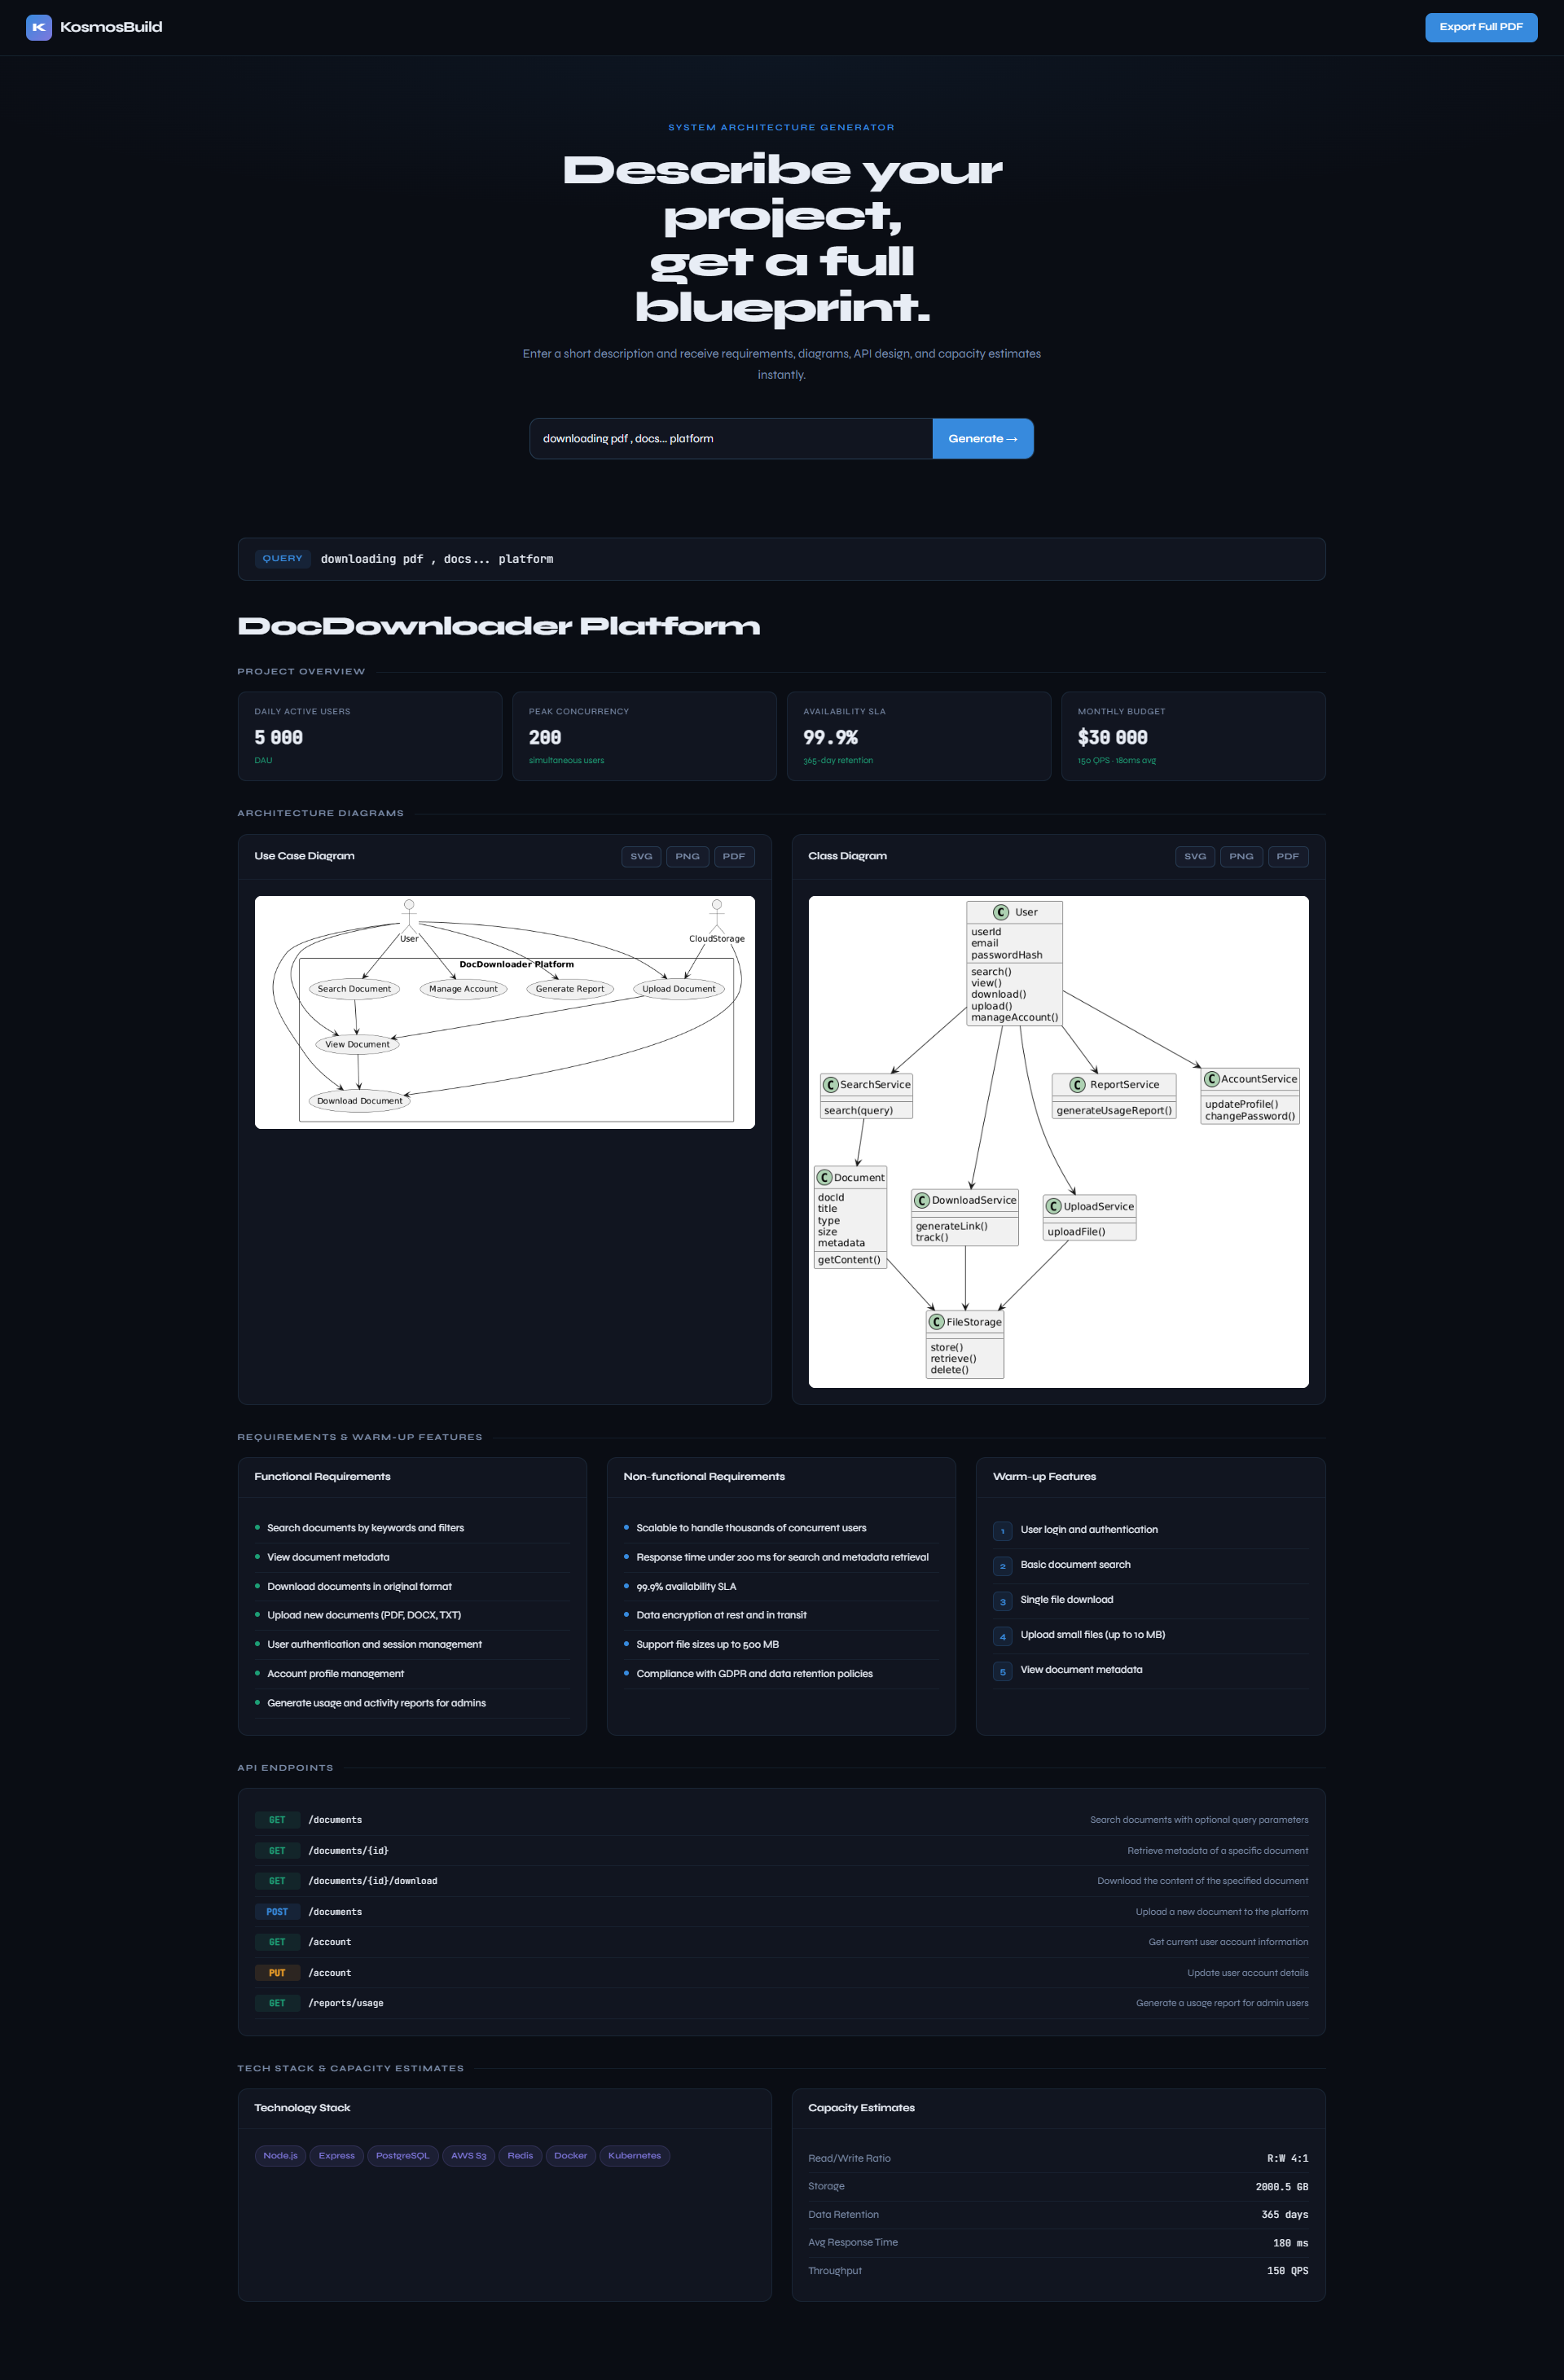Click the Kubernetes tech tag
Viewport: 1564px width, 2380px height.
[x=635, y=2155]
